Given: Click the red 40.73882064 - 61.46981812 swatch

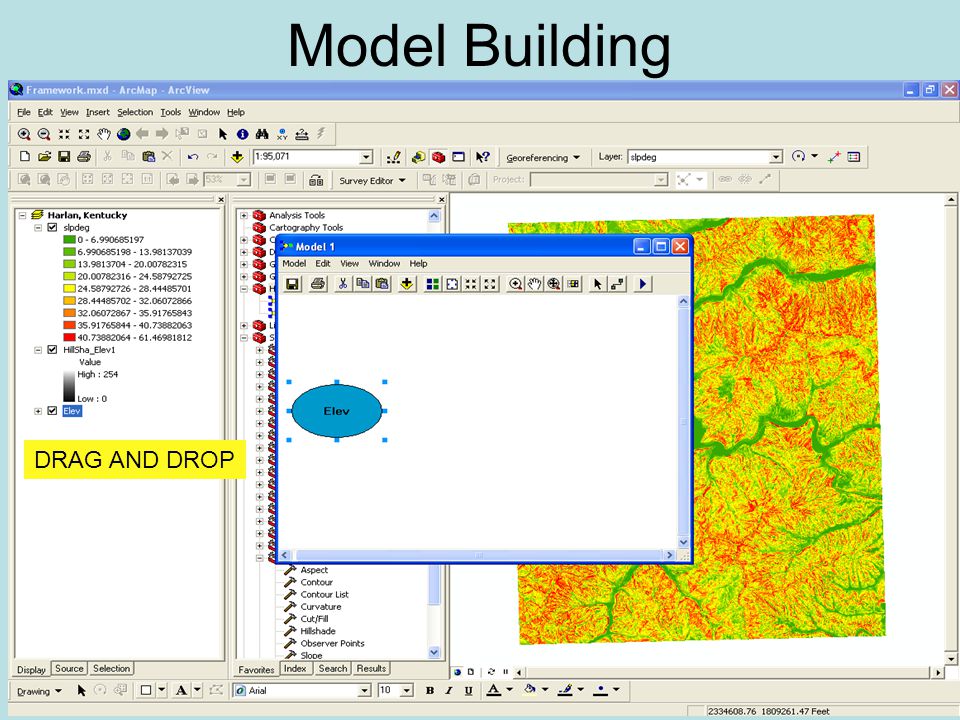Looking at the screenshot, I should [69, 337].
